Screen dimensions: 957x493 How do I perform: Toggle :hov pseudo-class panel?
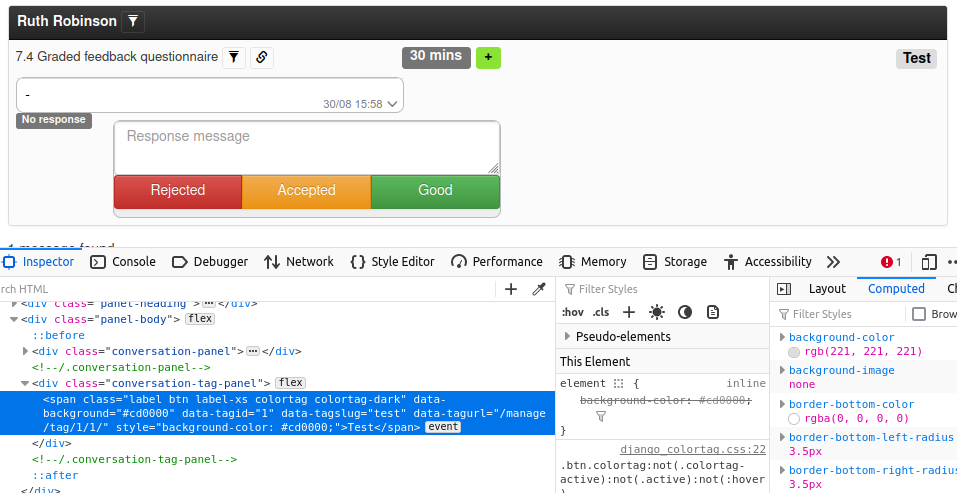572,312
